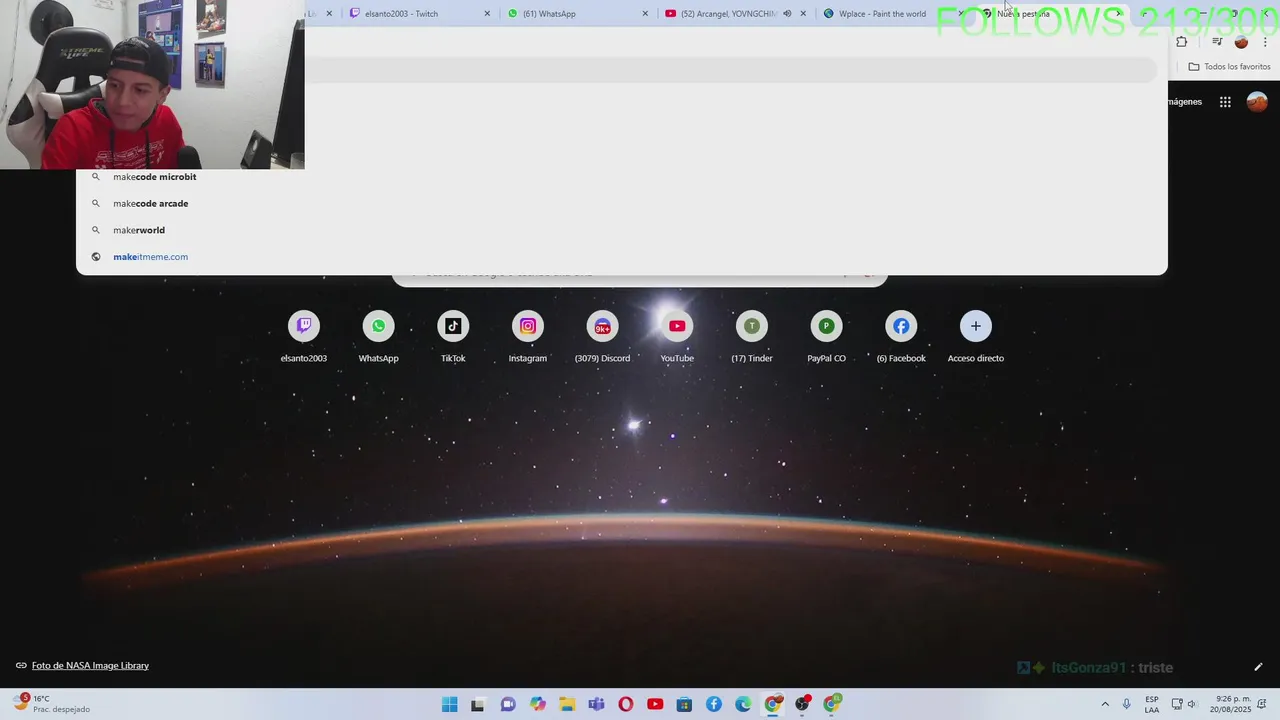The image size is (1280, 720).
Task: Open the Chrome three-dot menu
Action: coord(1265,41)
